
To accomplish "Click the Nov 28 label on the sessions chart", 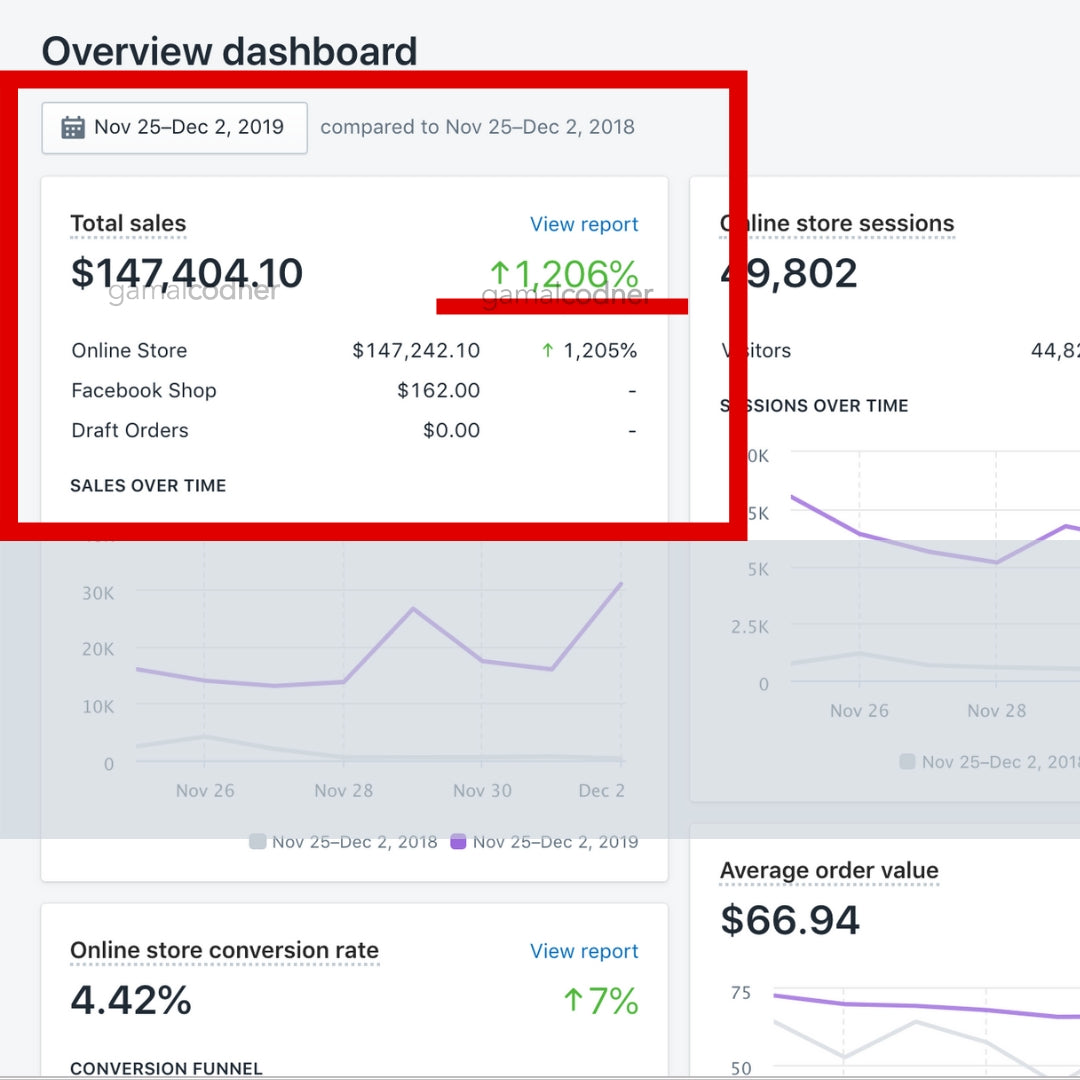I will [996, 711].
